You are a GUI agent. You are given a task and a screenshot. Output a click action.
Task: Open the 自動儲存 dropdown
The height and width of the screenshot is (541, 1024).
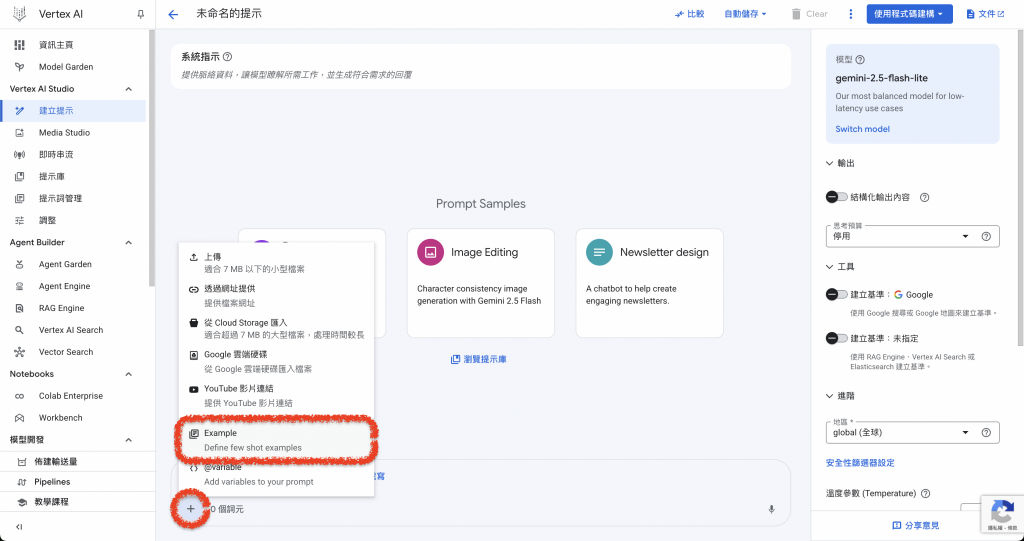(x=745, y=14)
